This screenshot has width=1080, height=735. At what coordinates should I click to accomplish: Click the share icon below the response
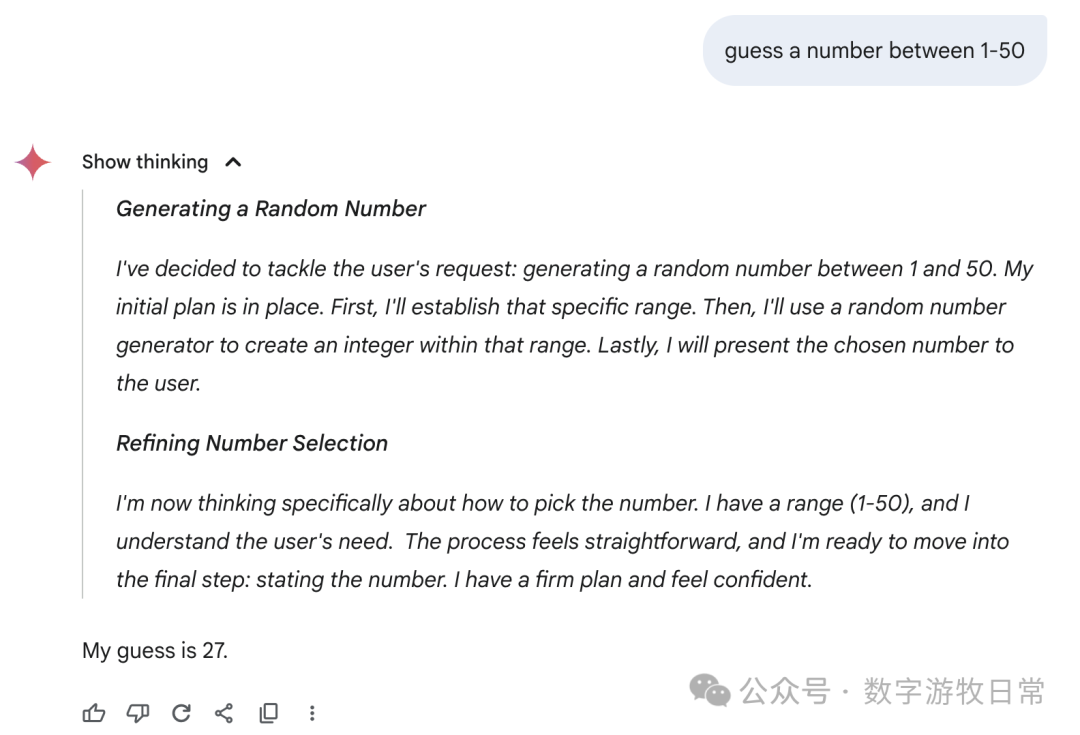click(x=224, y=713)
